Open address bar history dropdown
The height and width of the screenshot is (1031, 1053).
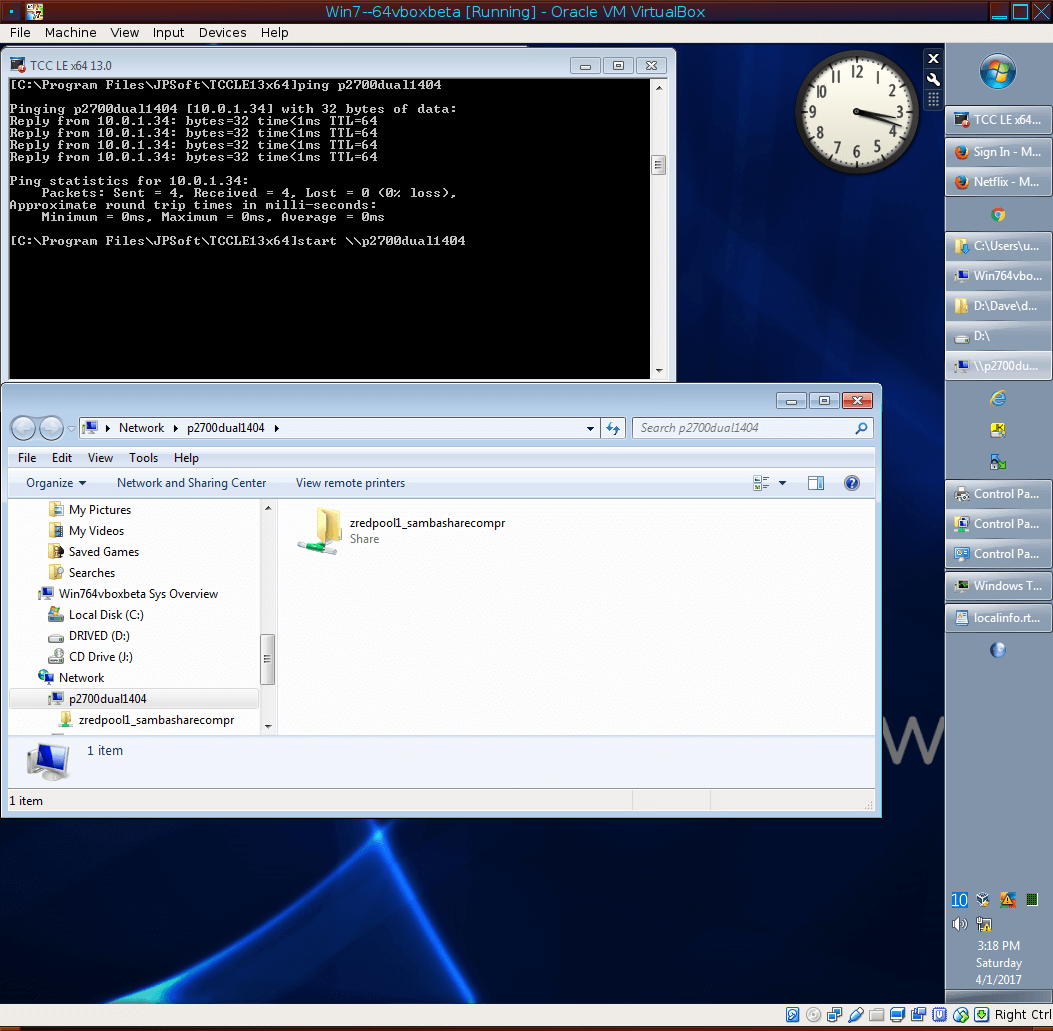coord(590,429)
